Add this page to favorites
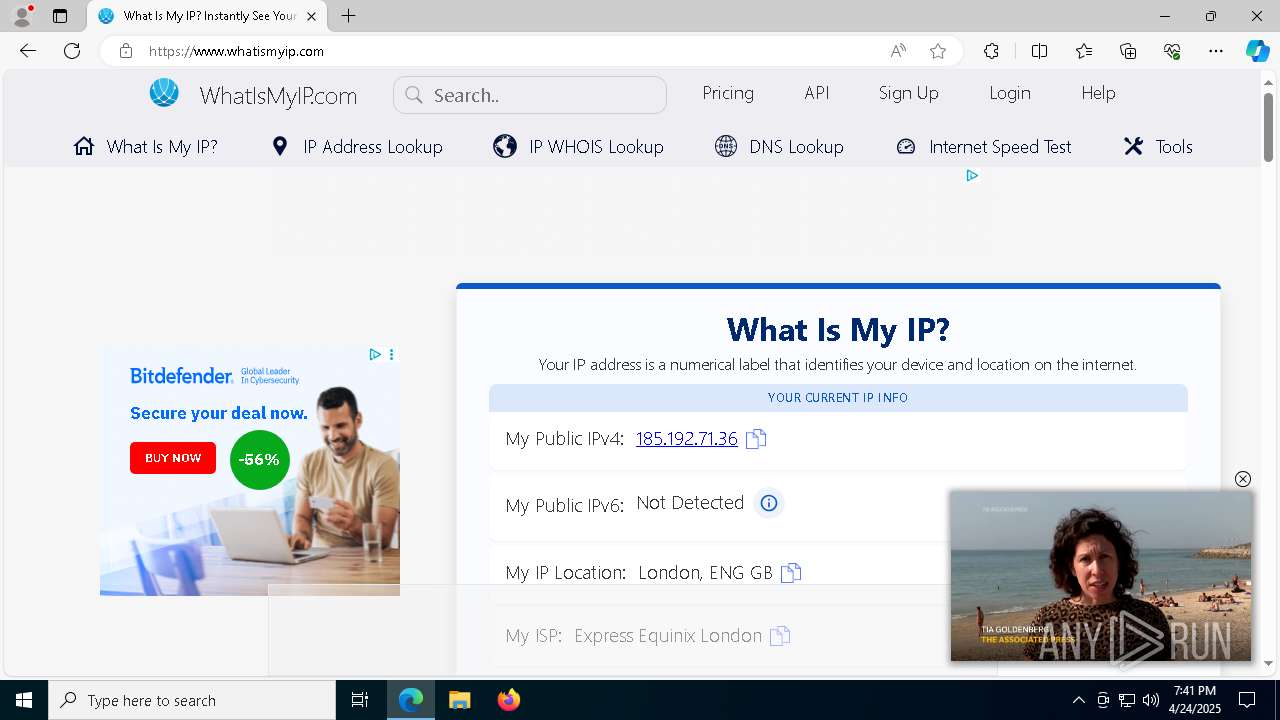 pos(938,51)
